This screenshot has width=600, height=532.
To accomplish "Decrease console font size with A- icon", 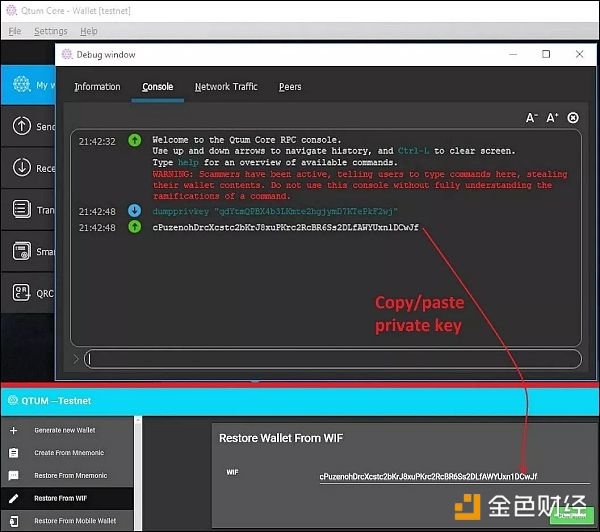I will tap(531, 118).
